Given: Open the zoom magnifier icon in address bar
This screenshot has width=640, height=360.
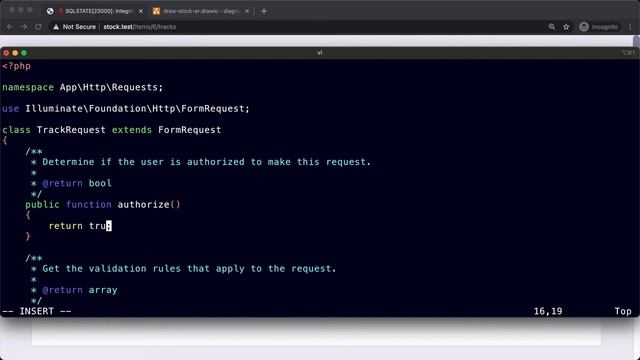Looking at the screenshot, I should 552,27.
